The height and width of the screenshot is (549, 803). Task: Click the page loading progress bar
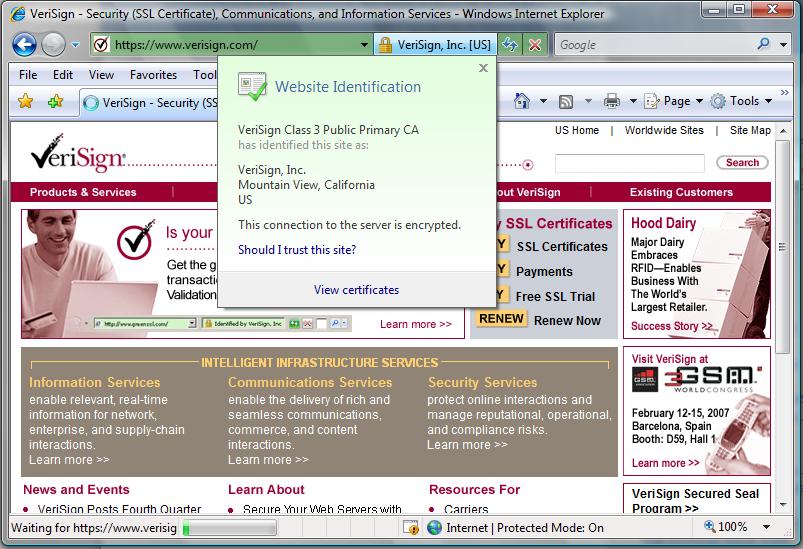coord(229,527)
